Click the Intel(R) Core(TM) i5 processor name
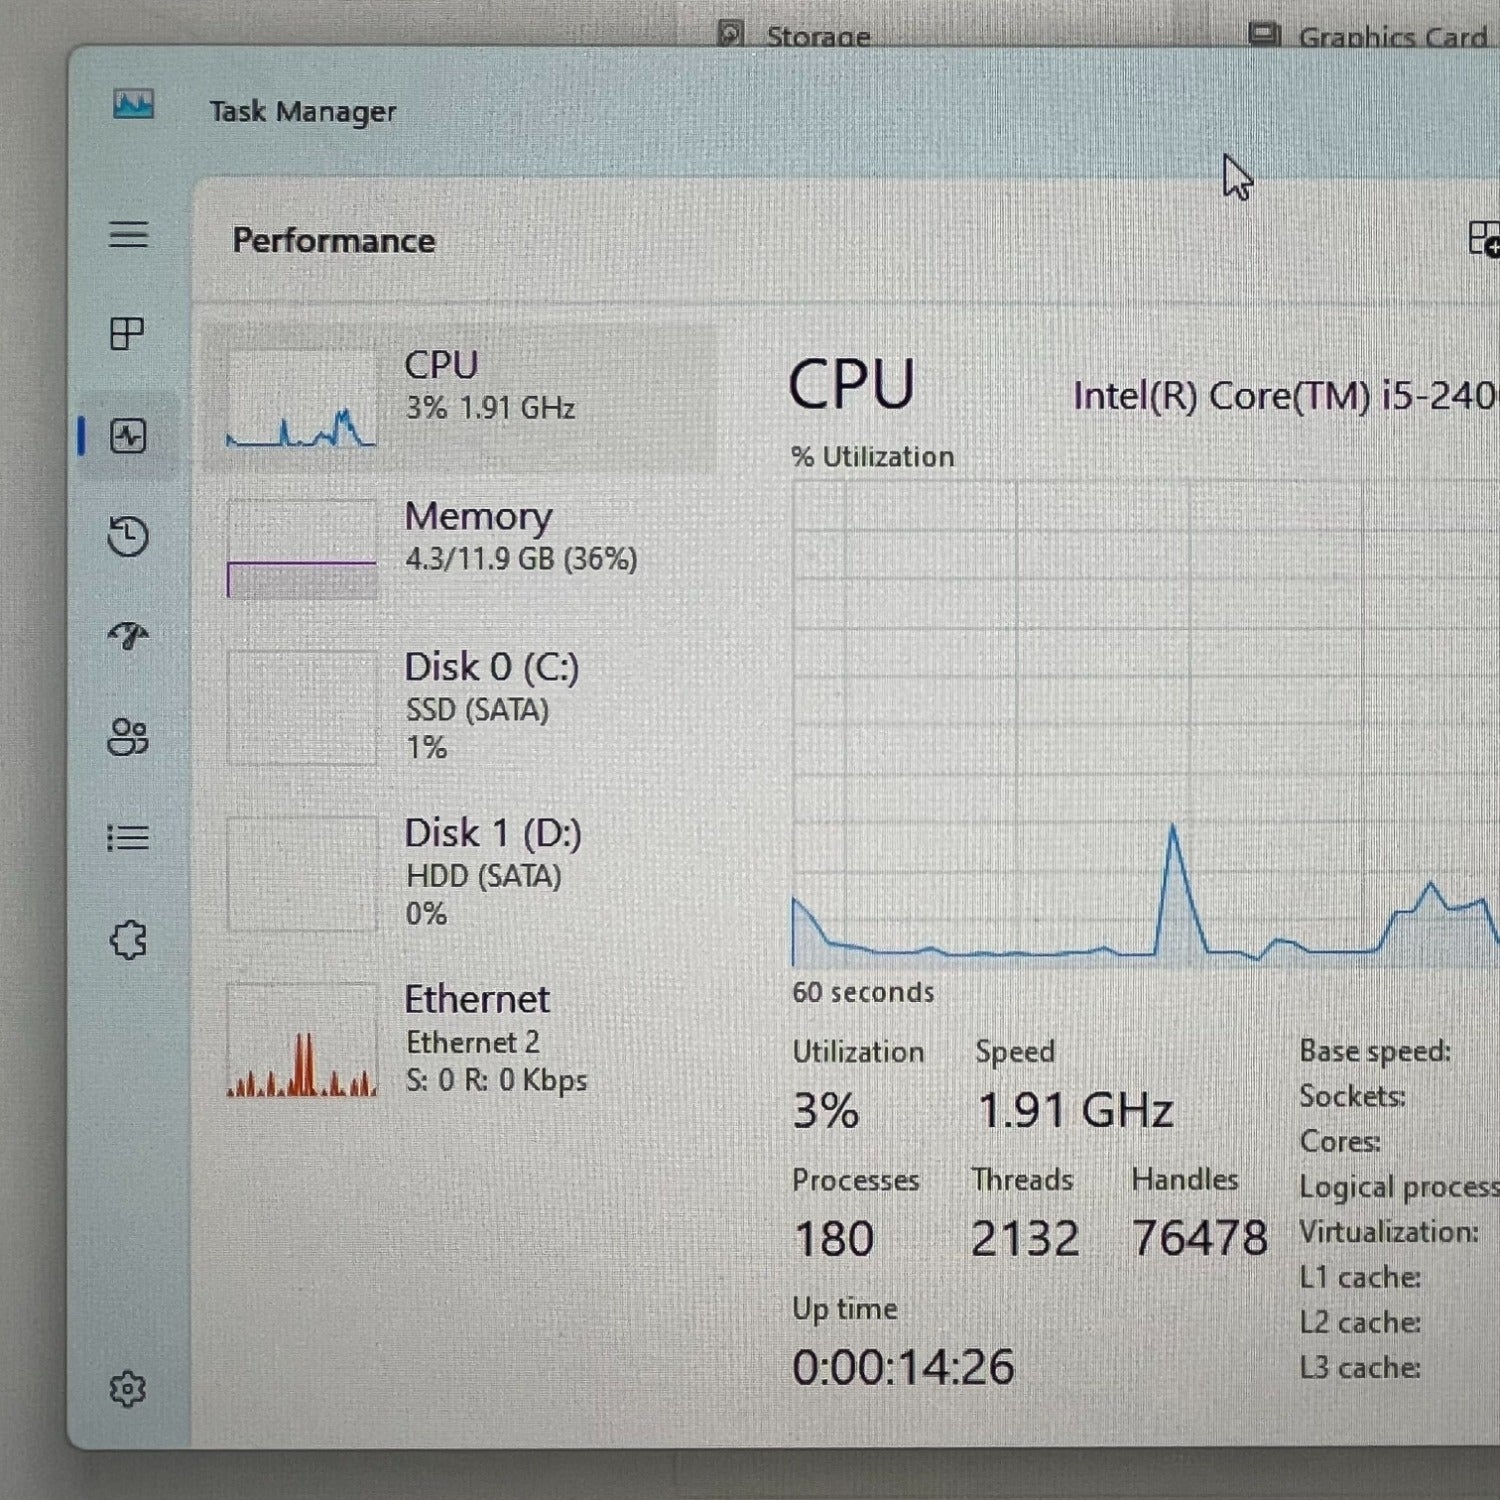 1286,396
